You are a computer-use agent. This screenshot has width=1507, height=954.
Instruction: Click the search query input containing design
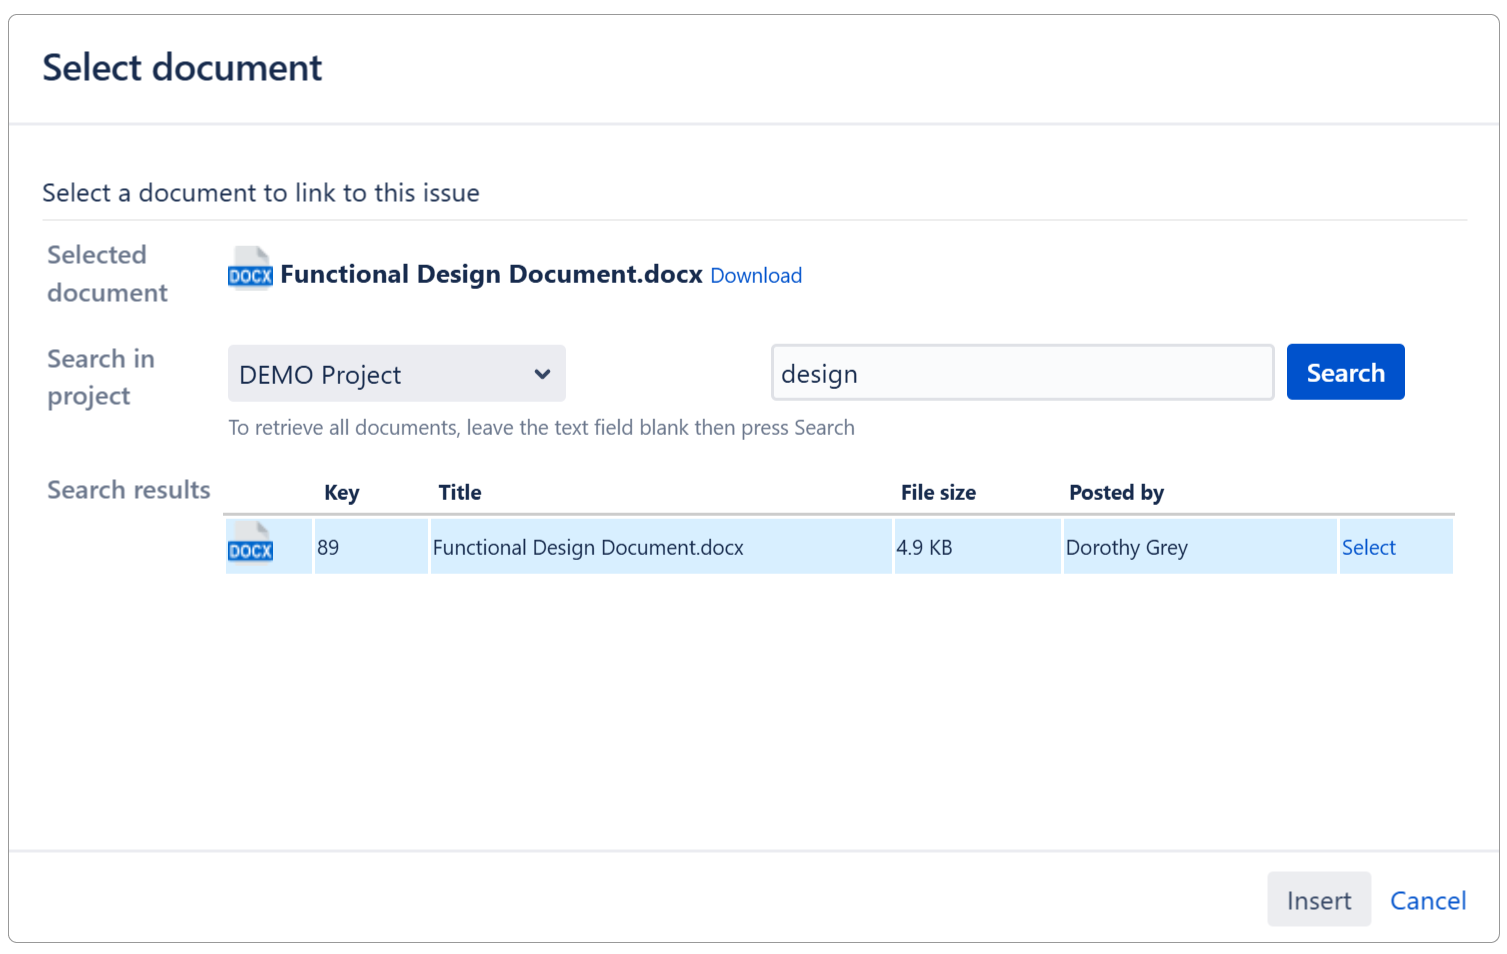point(1022,372)
